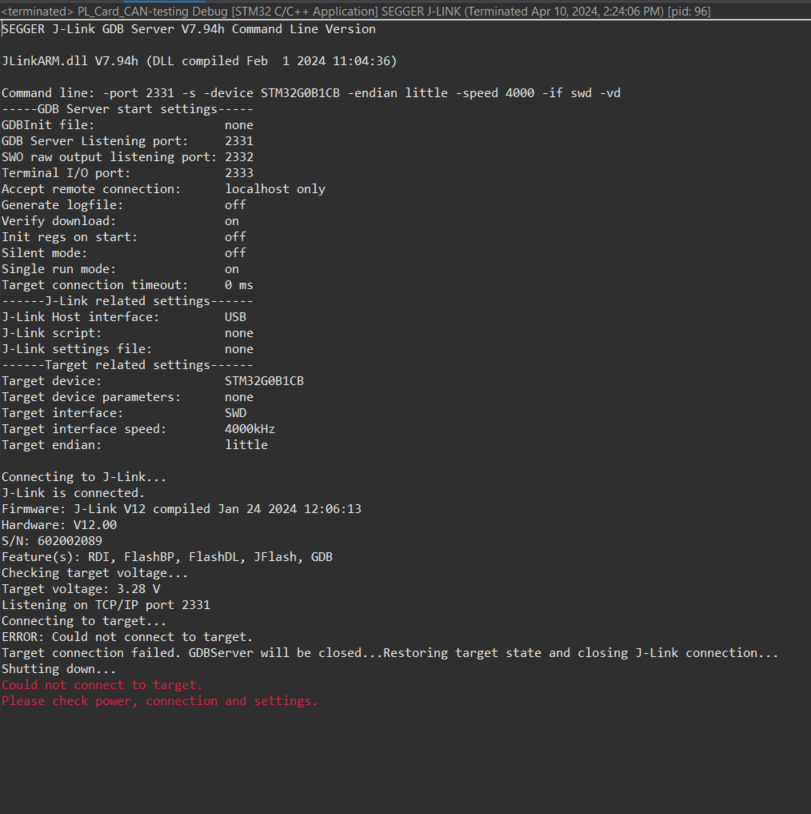Click the 'Listening on TCP/IP port 2331' line

point(106,605)
